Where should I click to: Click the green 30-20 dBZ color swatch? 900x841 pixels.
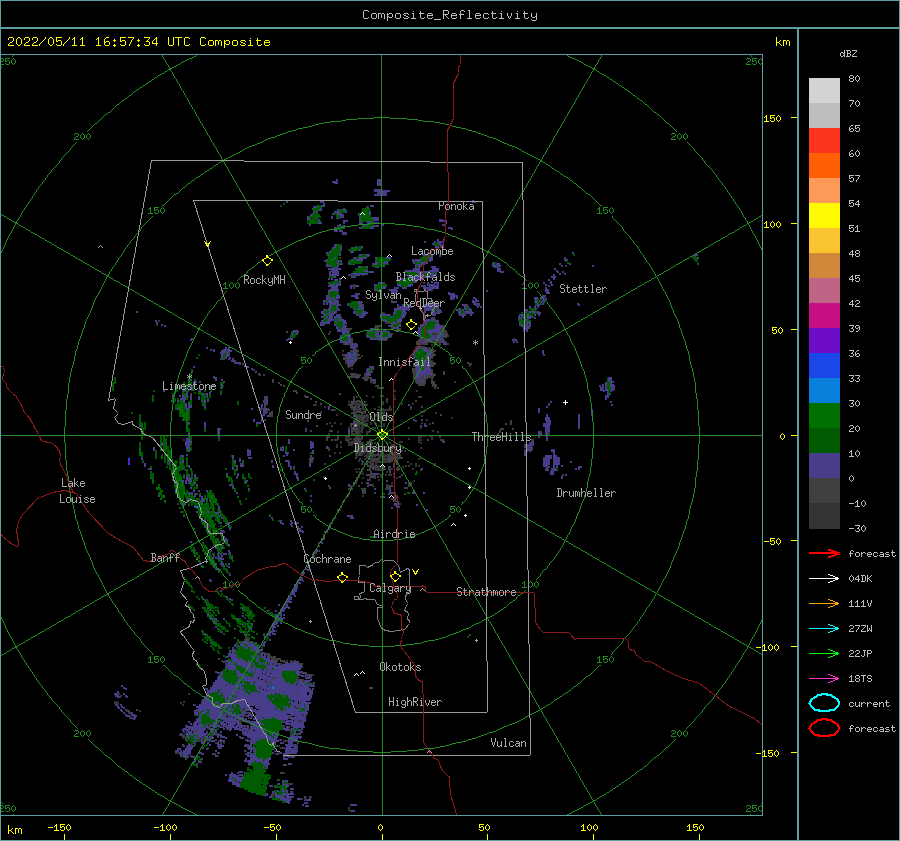pyautogui.click(x=824, y=416)
